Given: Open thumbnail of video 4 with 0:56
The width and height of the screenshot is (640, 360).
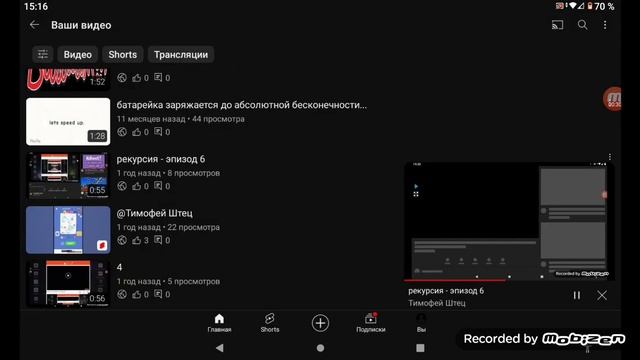Looking at the screenshot, I should 68,284.
